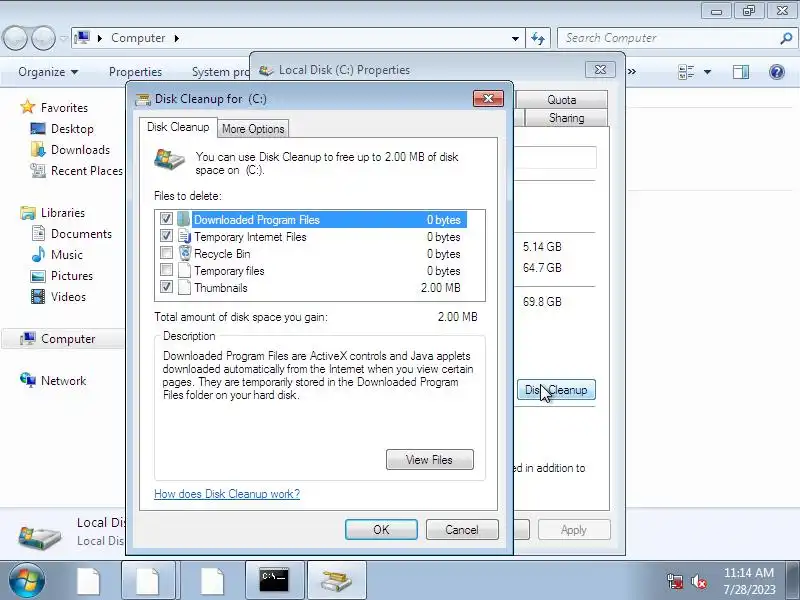Viewport: 800px width, 600px height.
Task: Expand arrow after Computer in address bar
Action: tap(177, 38)
